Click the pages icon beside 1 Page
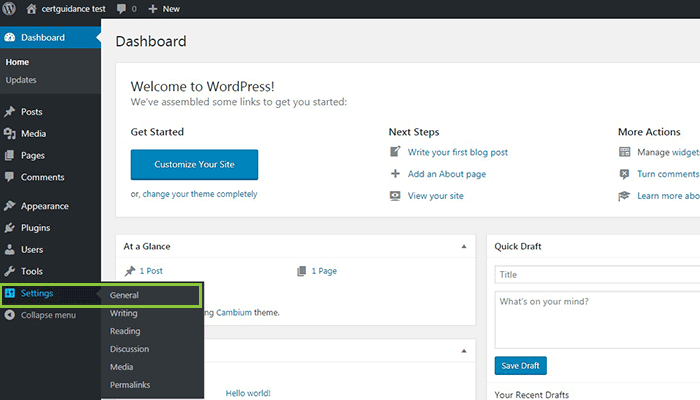The image size is (700, 400). (x=302, y=271)
